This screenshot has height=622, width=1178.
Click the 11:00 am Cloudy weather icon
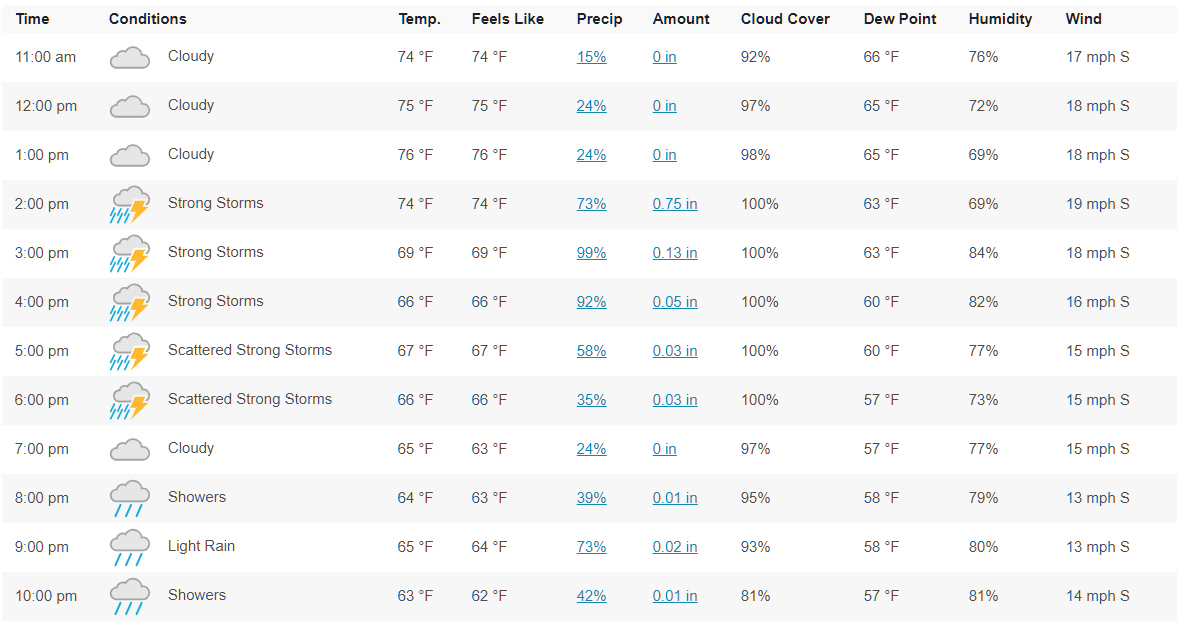point(129,58)
